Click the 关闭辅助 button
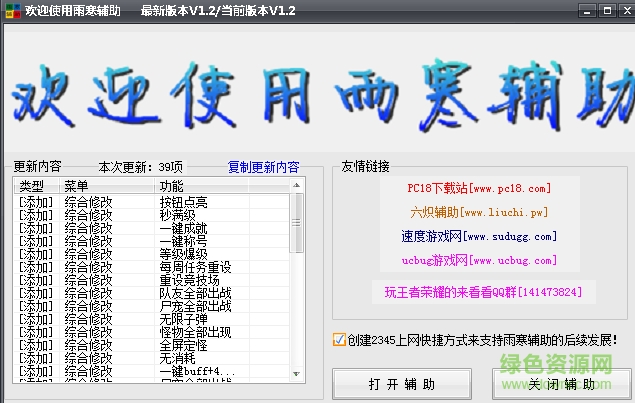This screenshot has height=403, width=635. tap(561, 384)
